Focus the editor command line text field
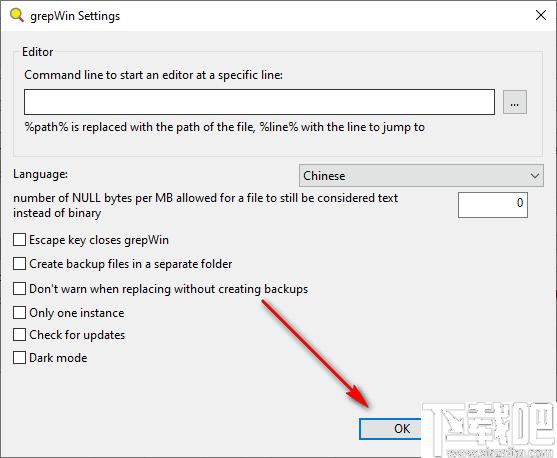 point(259,102)
